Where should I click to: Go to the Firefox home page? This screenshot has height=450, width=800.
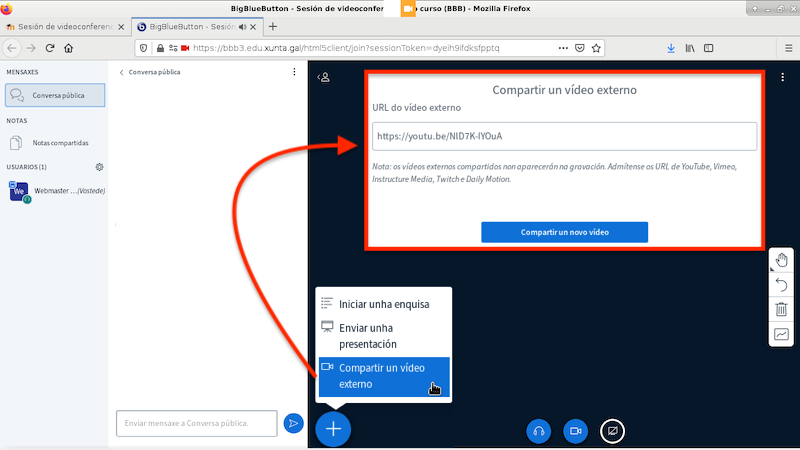pyautogui.click(x=68, y=48)
